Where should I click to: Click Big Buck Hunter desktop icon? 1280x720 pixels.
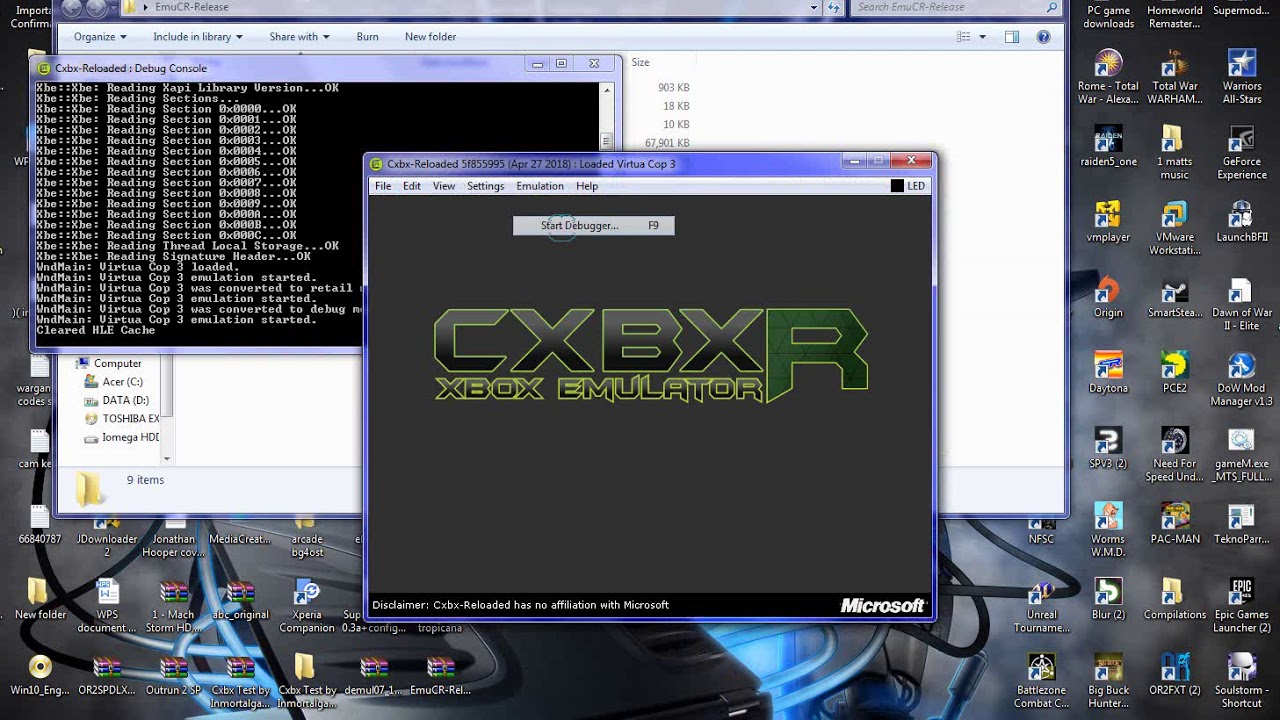pyautogui.click(x=1108, y=681)
